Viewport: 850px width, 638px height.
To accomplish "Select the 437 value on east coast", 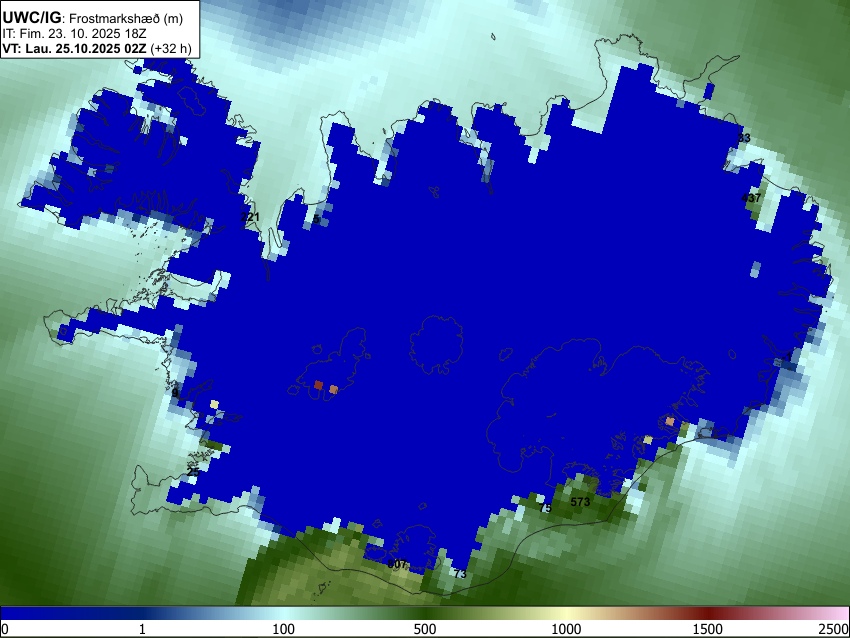I will click(751, 198).
